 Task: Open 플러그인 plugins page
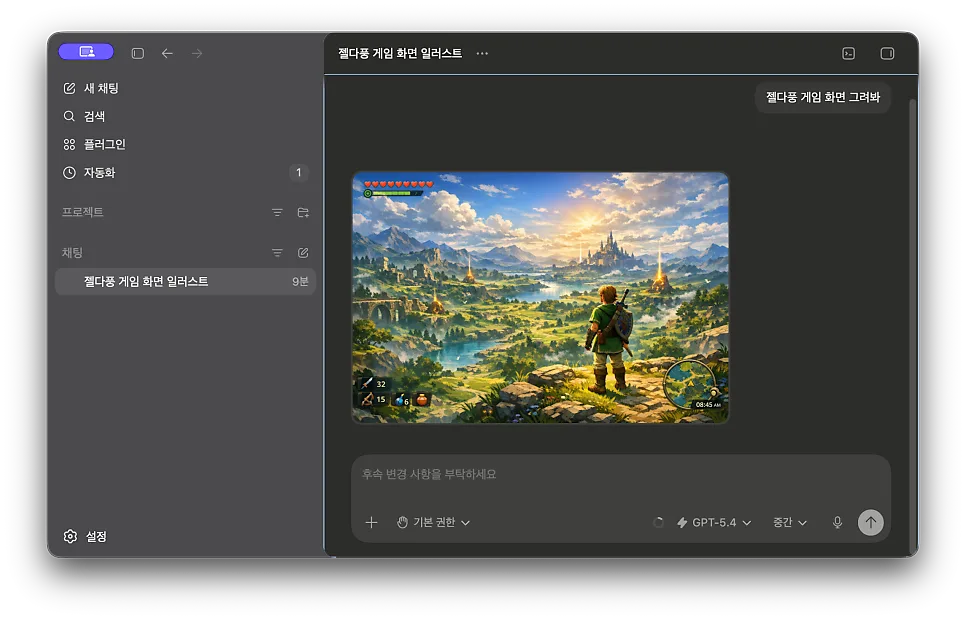pos(94,144)
